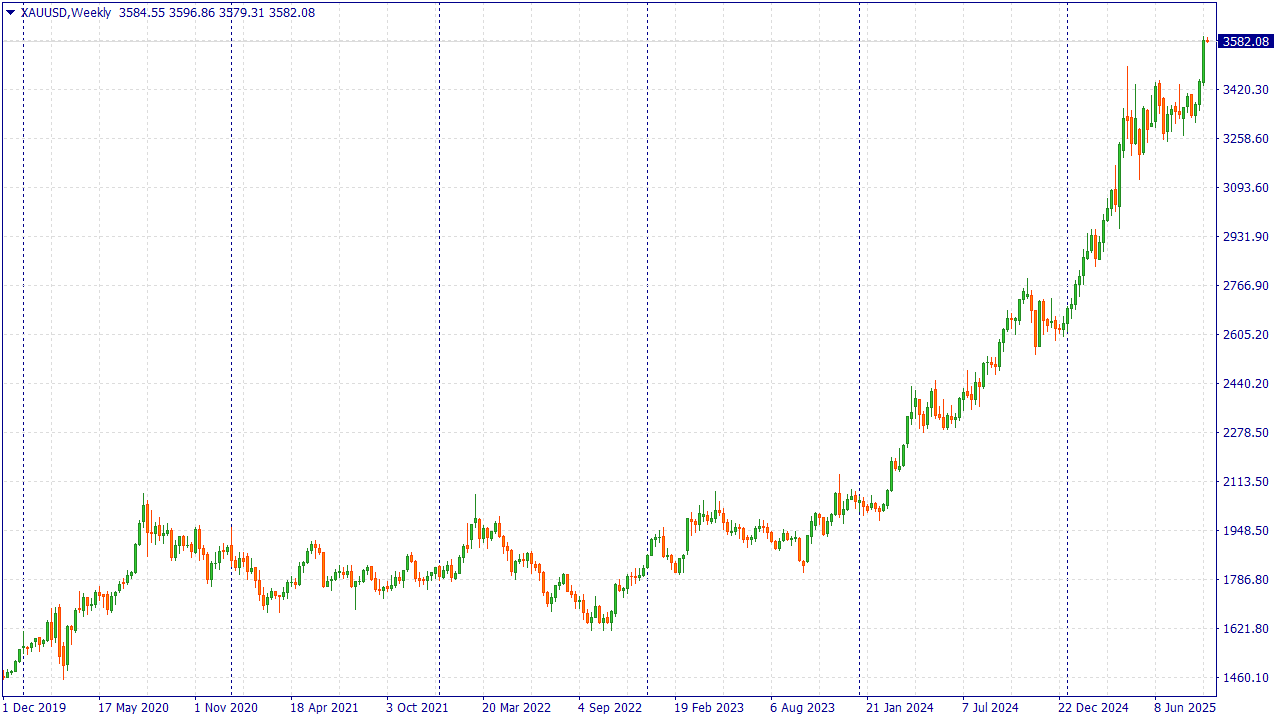Click the 8 Jun 2025 date label
The height and width of the screenshot is (720, 1280).
pos(1185,708)
